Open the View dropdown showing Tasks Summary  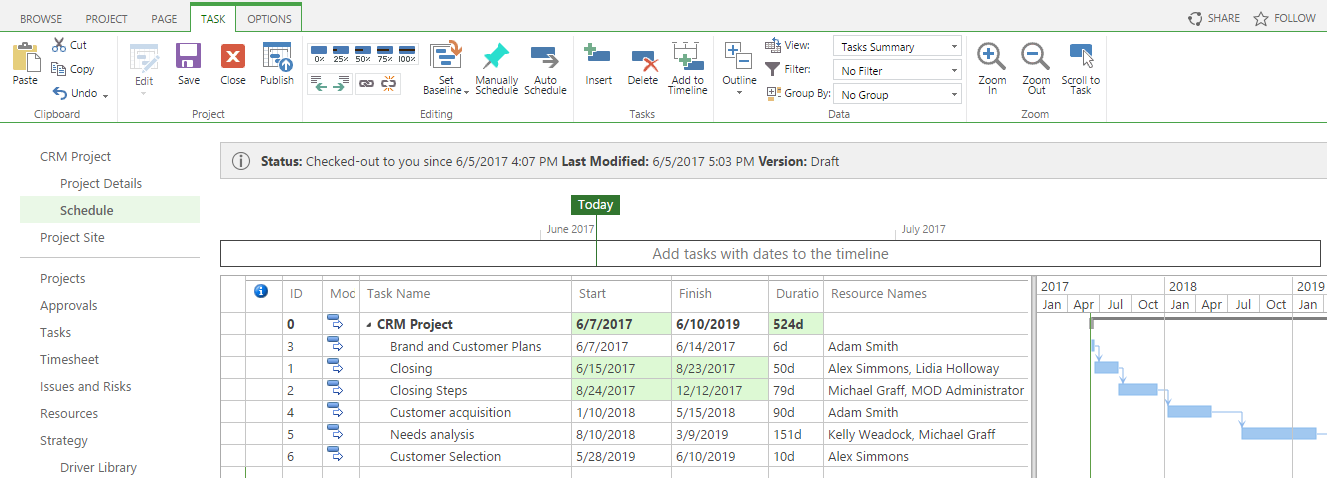pyautogui.click(x=897, y=47)
